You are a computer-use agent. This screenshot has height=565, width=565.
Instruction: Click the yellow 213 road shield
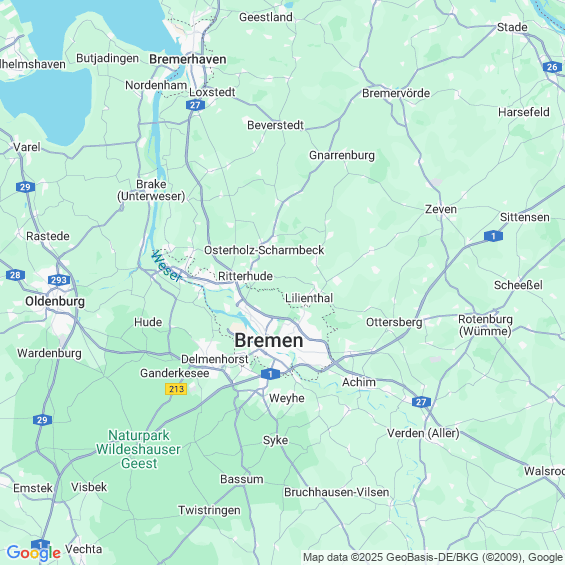pyautogui.click(x=176, y=389)
